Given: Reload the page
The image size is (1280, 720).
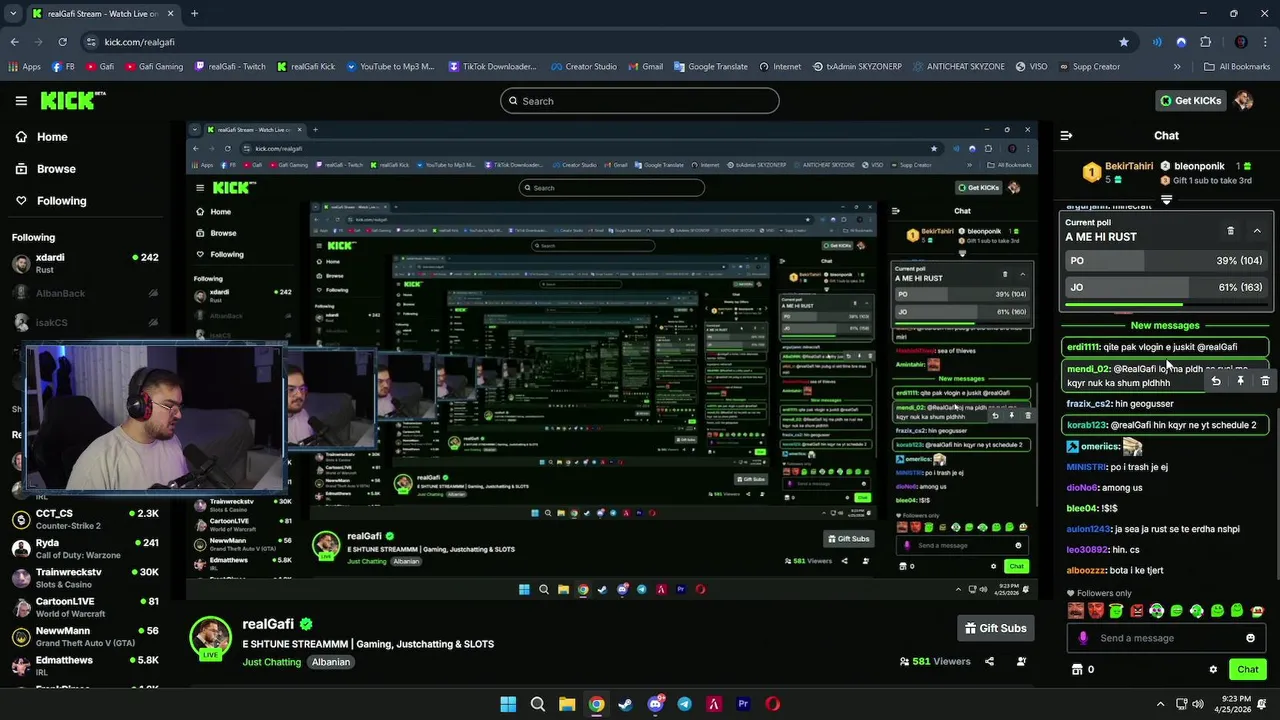Looking at the screenshot, I should (x=62, y=42).
